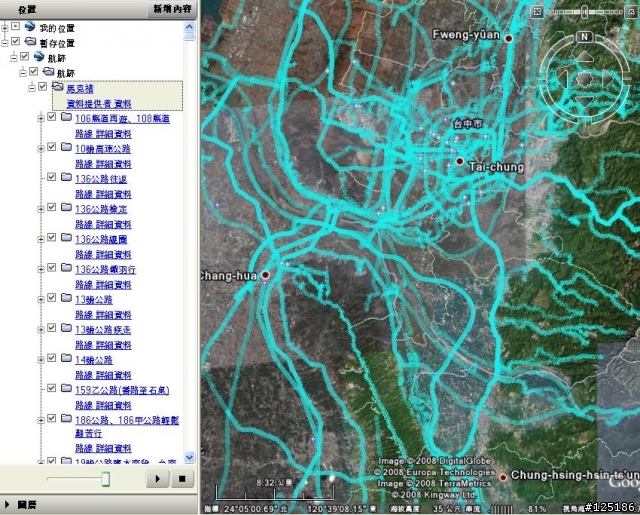Screen dimensions: 640x515
Task: Click the N north-reset compass button
Action: [x=584, y=37]
